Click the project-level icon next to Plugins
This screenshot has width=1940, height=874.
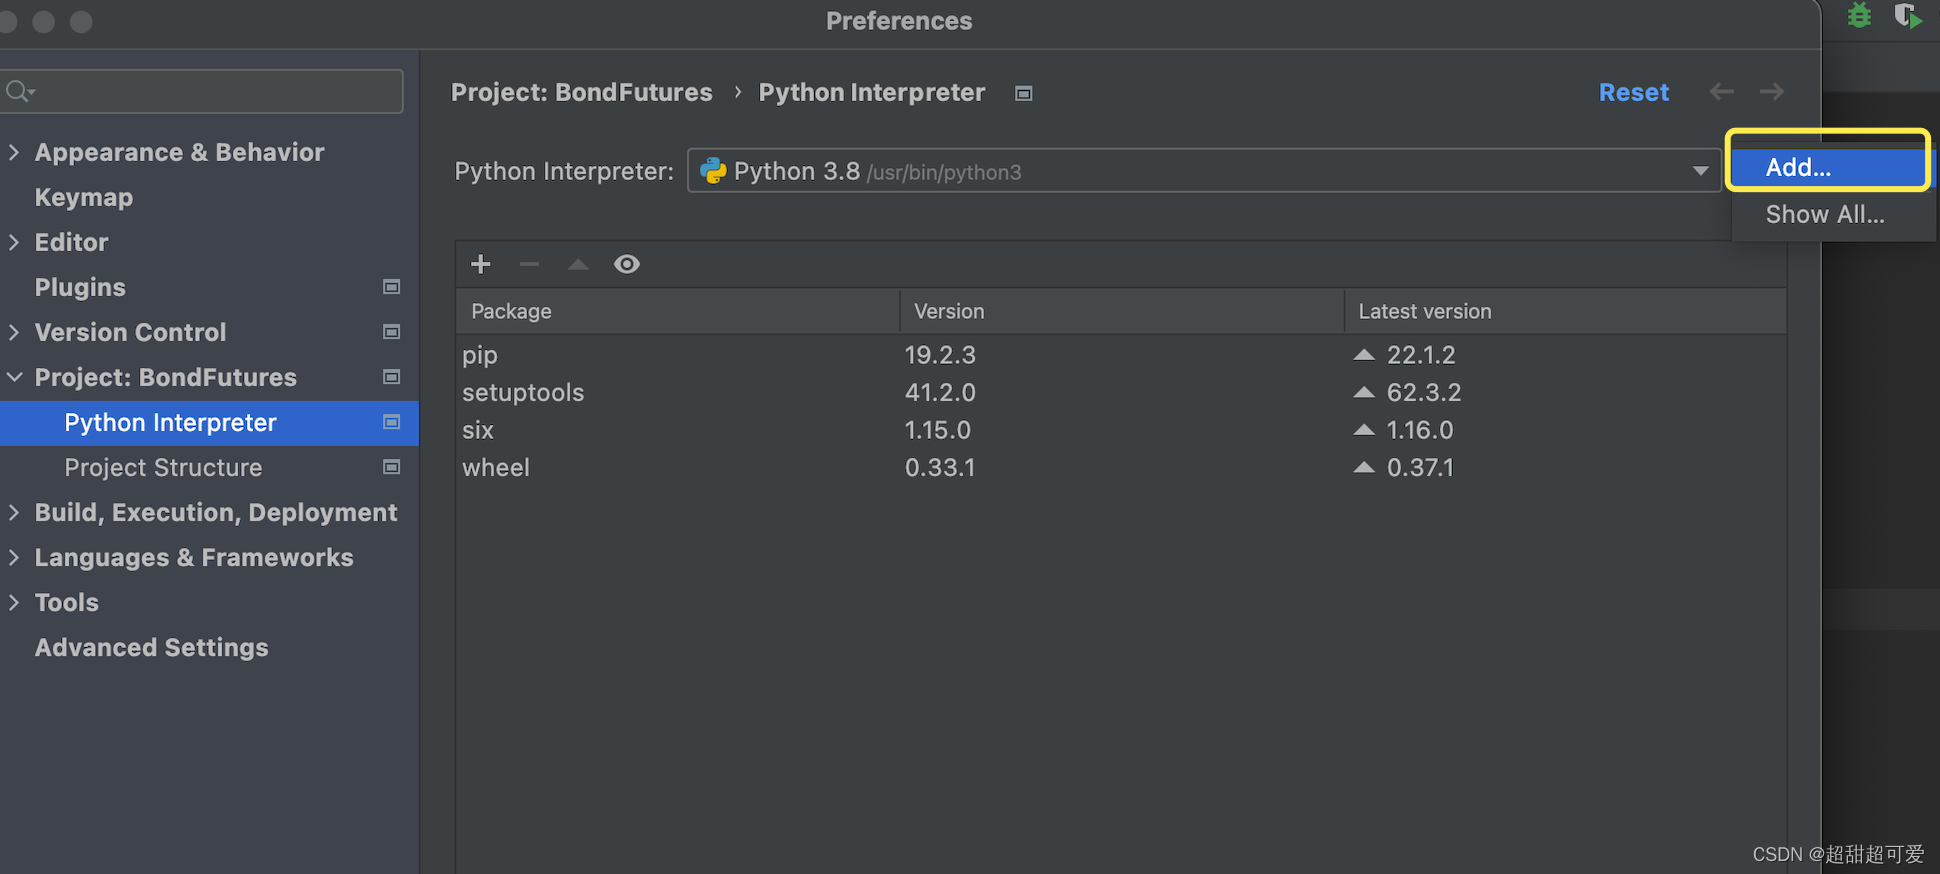click(x=392, y=287)
